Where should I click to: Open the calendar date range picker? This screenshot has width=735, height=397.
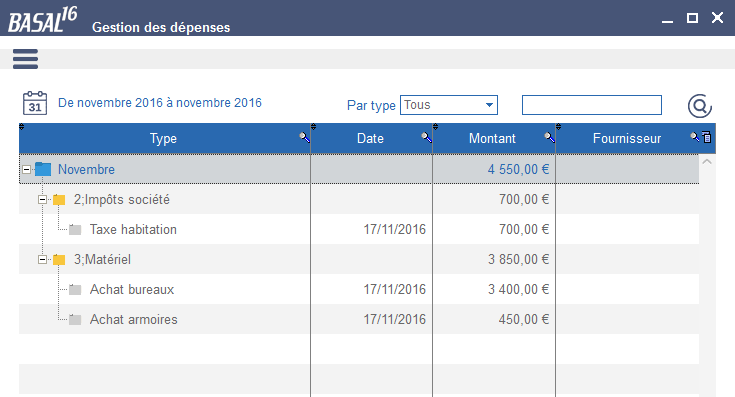(35, 103)
